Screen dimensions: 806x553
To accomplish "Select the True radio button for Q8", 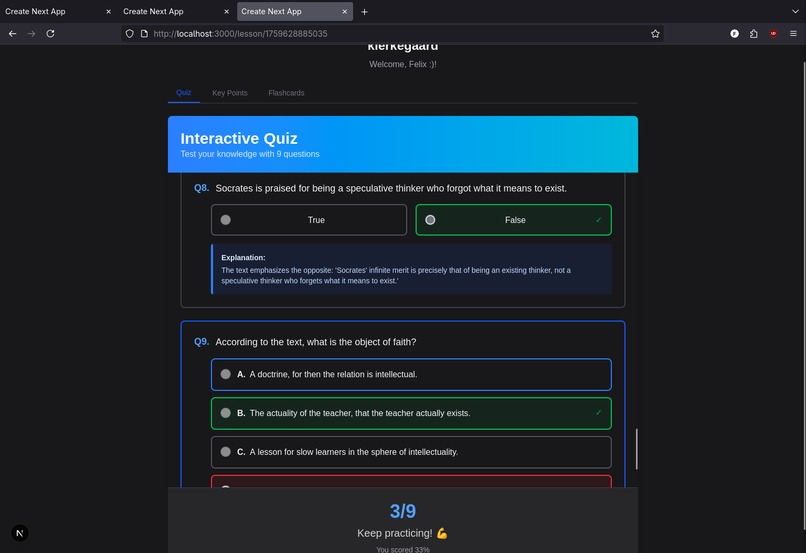I will pyautogui.click(x=226, y=220).
